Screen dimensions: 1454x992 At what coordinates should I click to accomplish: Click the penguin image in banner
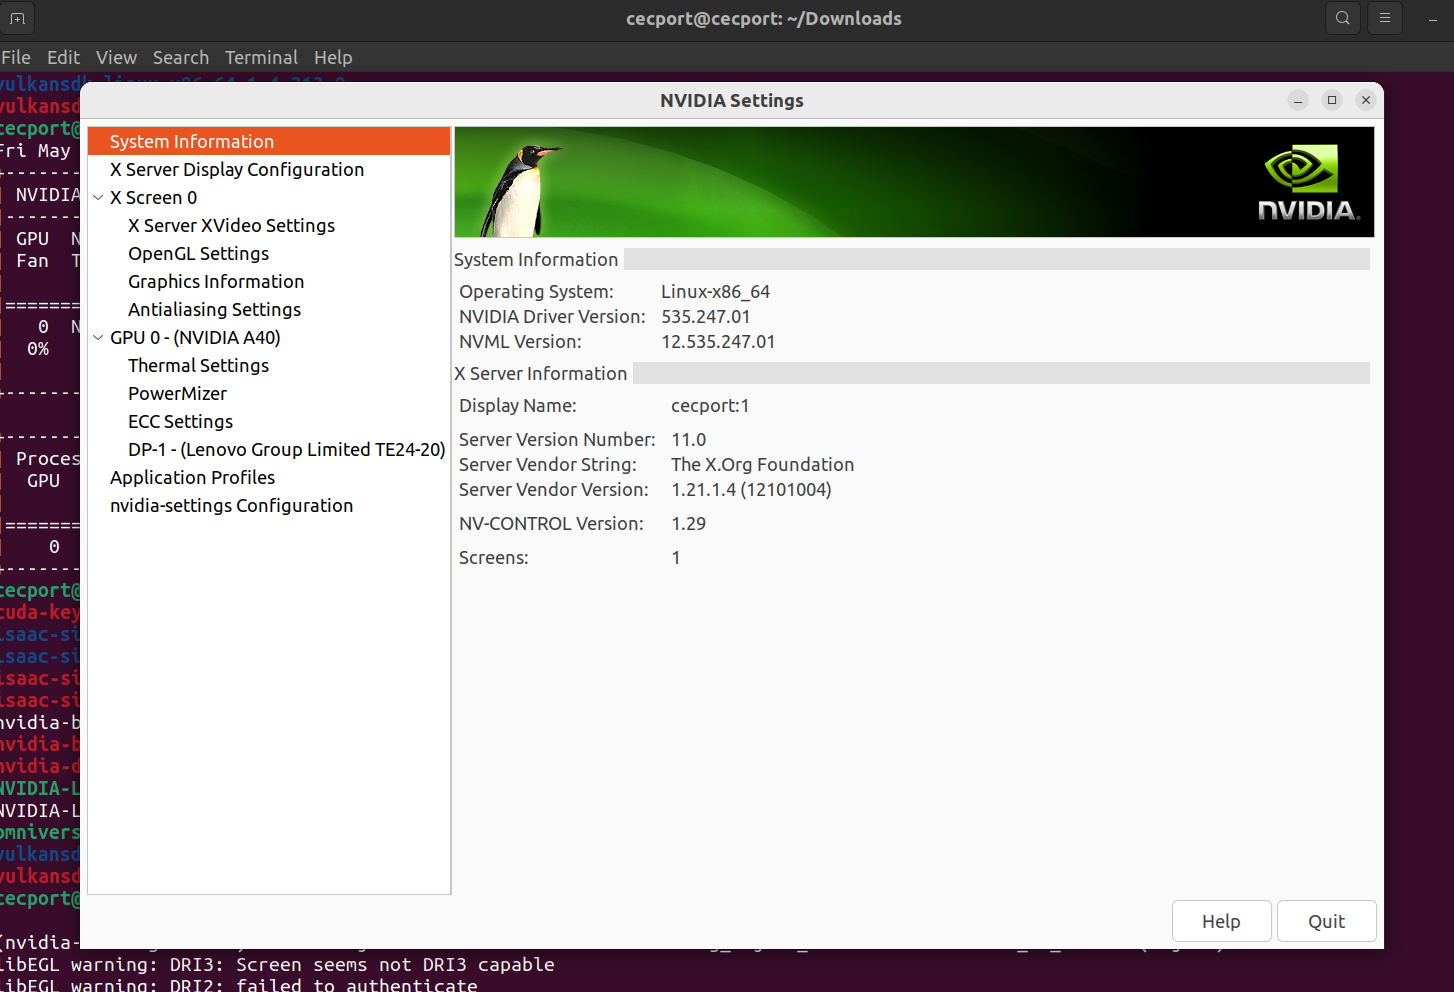520,190
